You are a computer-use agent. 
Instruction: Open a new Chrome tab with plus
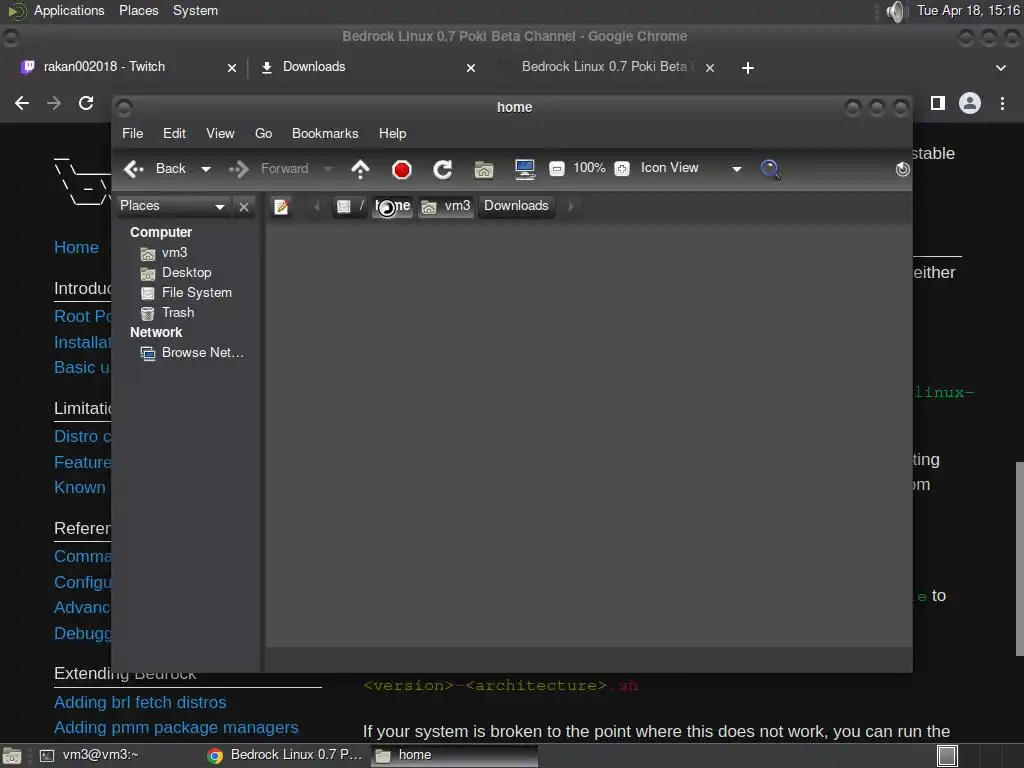click(748, 68)
